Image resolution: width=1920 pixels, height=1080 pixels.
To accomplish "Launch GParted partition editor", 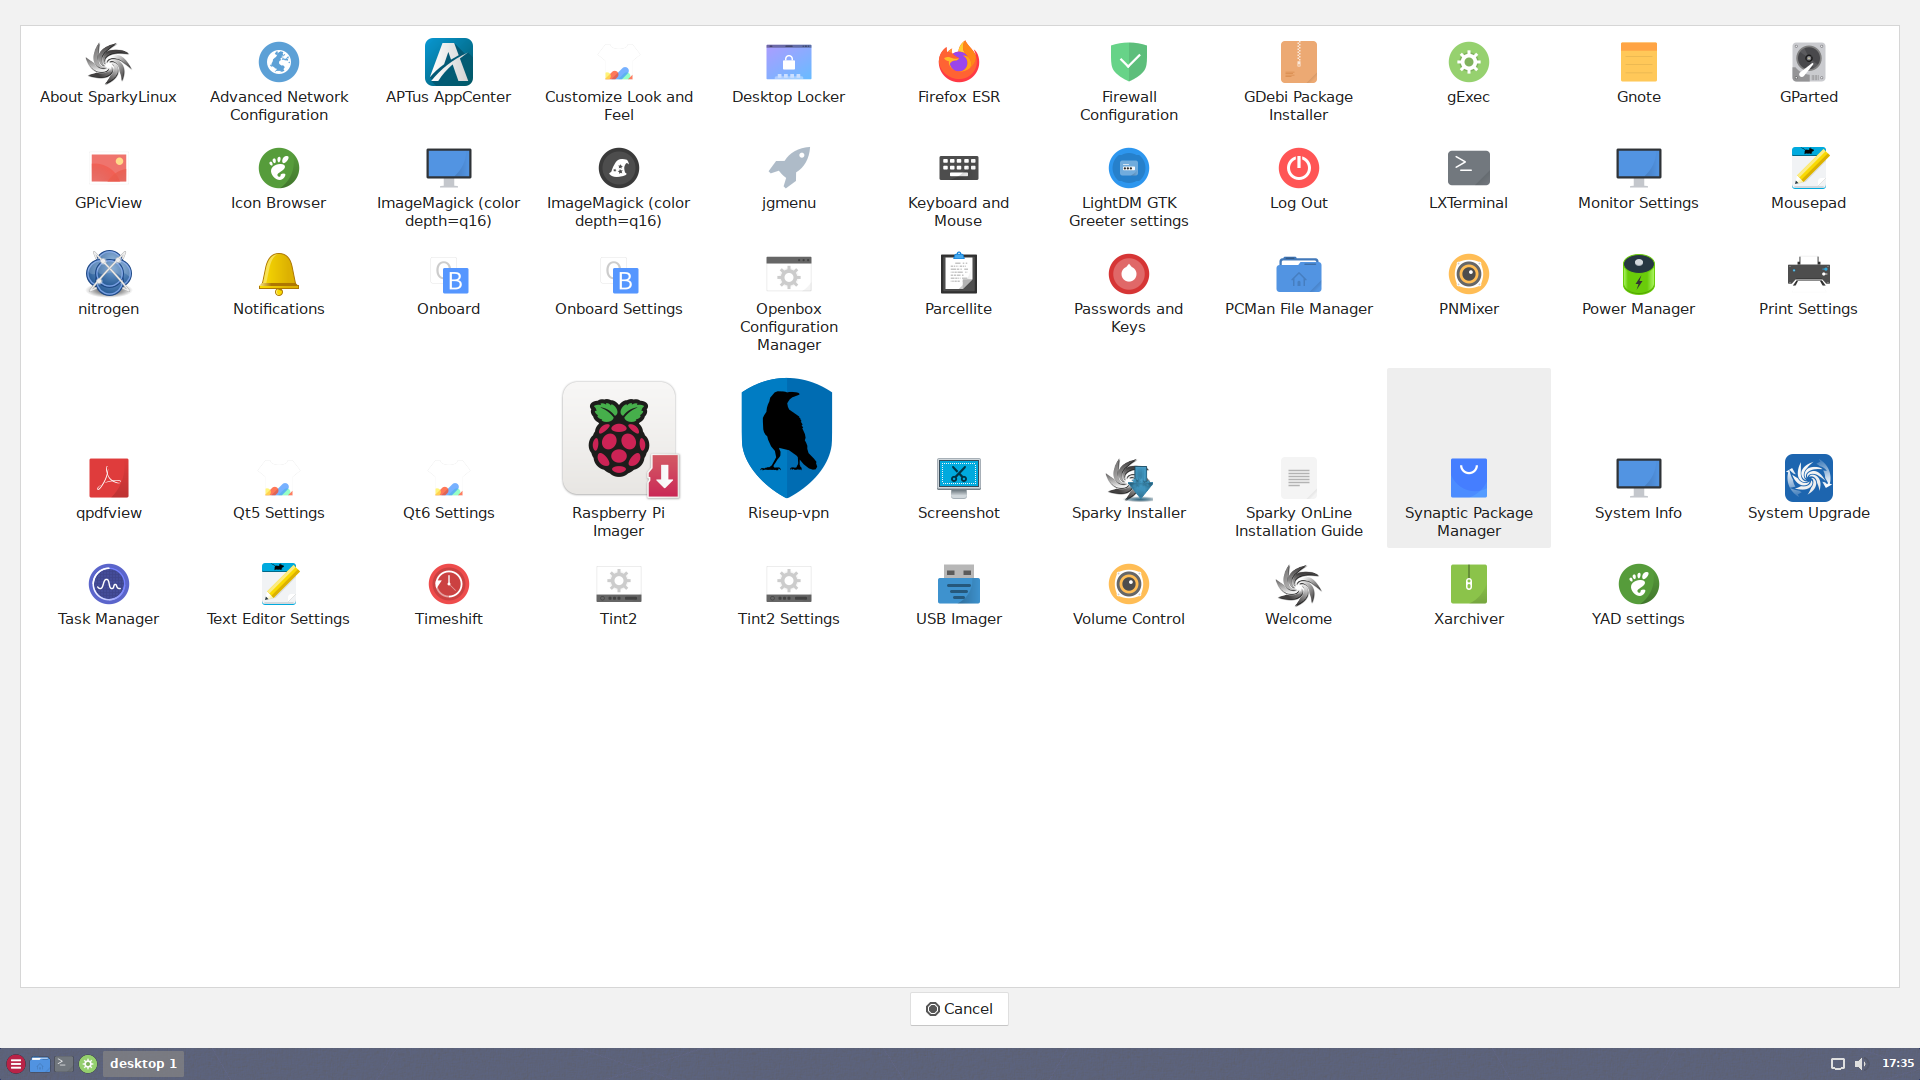I will click(x=1808, y=72).
